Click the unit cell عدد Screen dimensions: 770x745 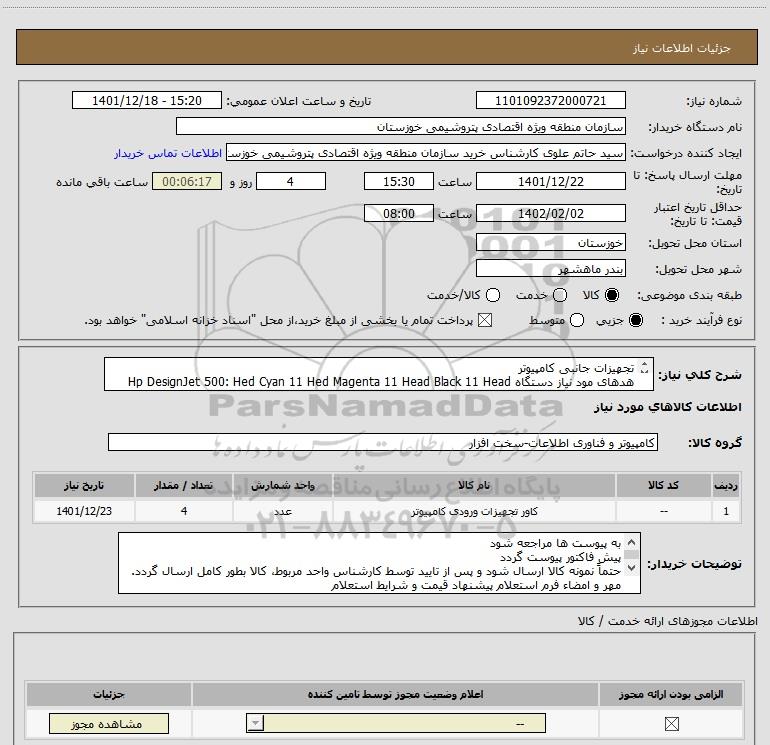click(x=282, y=511)
